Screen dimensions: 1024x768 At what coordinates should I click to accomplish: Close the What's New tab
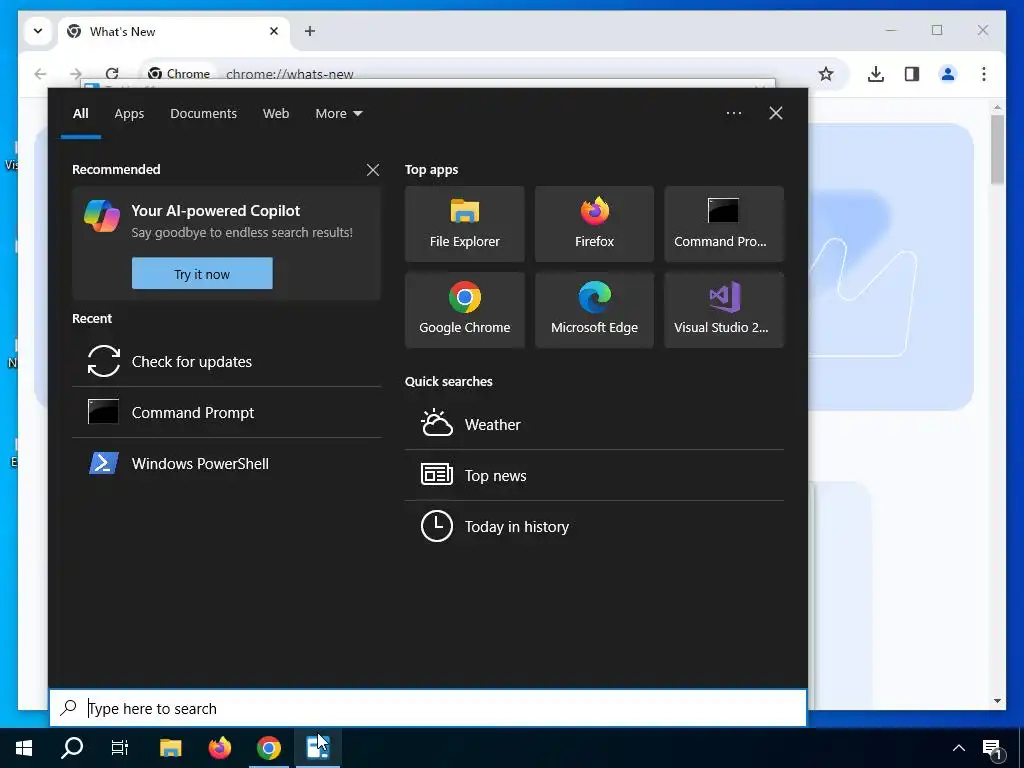tap(274, 31)
